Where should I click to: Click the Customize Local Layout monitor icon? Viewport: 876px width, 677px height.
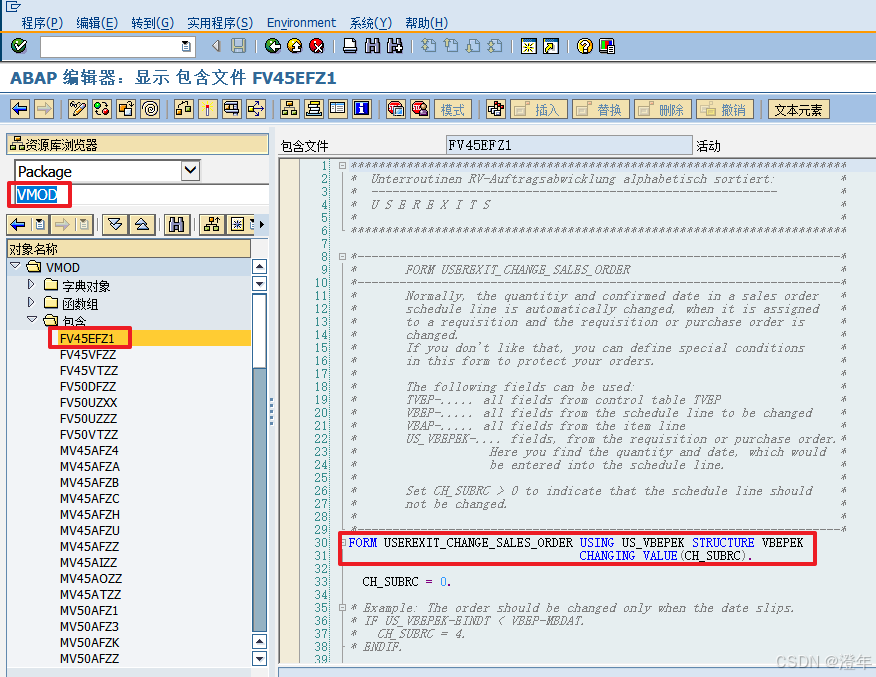point(607,45)
